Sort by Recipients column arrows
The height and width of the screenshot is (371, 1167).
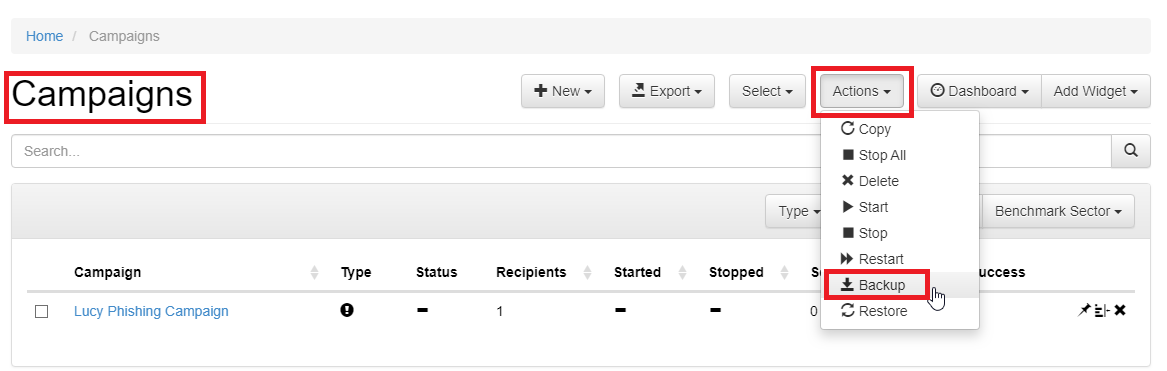point(587,273)
